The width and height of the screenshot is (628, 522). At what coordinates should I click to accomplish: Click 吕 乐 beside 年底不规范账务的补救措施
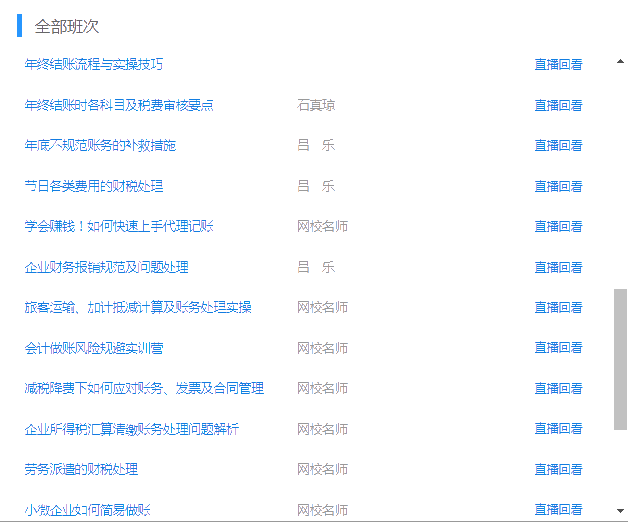tap(316, 145)
